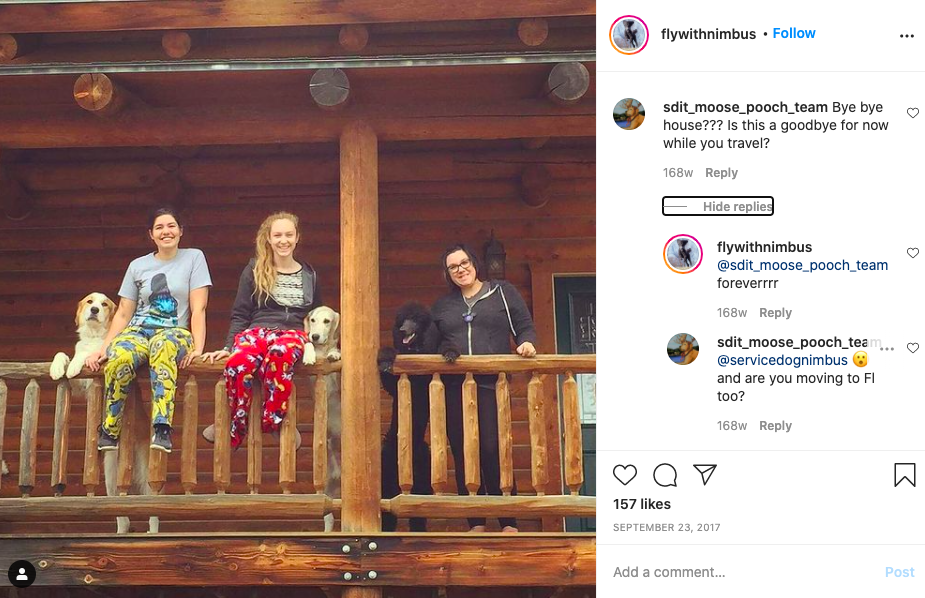Open post options three-dot menu
The image size is (925, 598).
907,36
